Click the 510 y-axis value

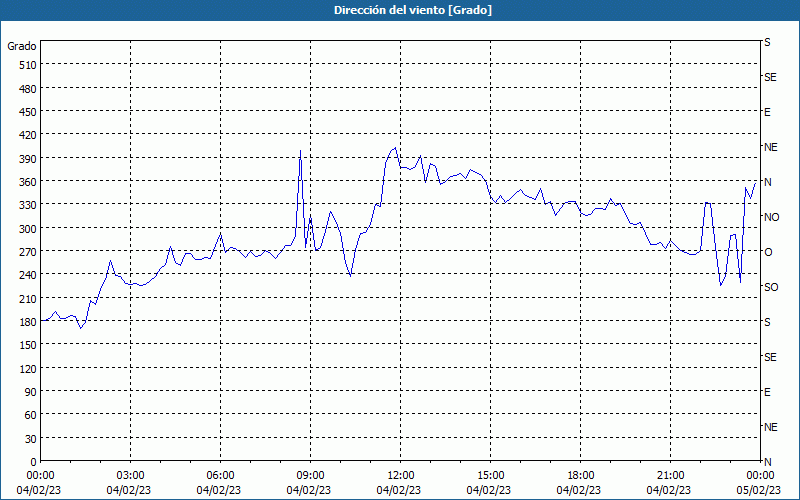pos(28,65)
